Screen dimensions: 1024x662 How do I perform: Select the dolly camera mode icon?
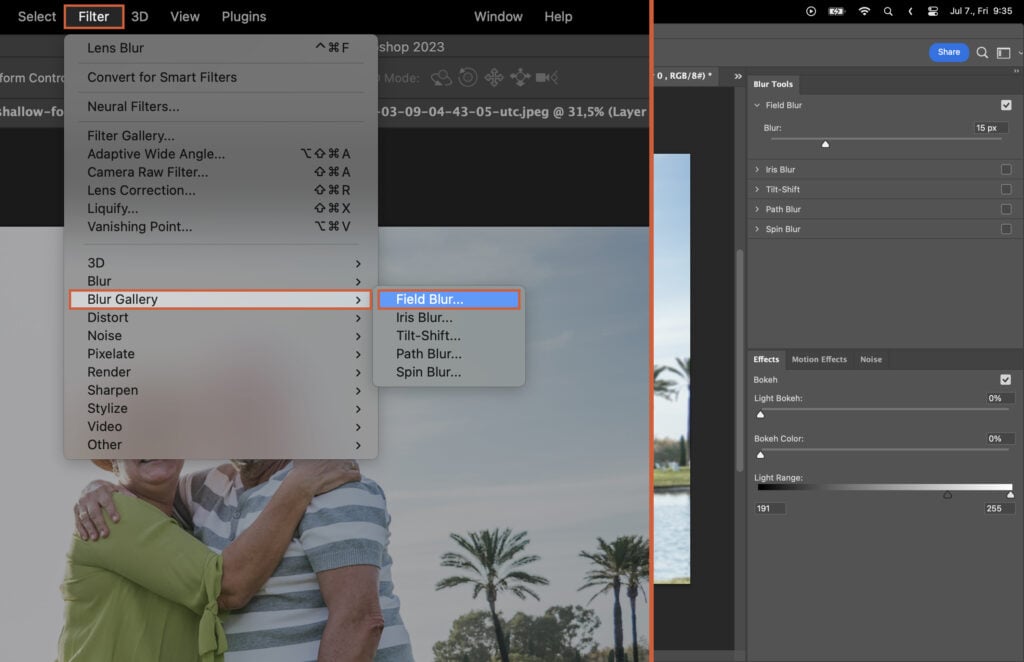544,78
